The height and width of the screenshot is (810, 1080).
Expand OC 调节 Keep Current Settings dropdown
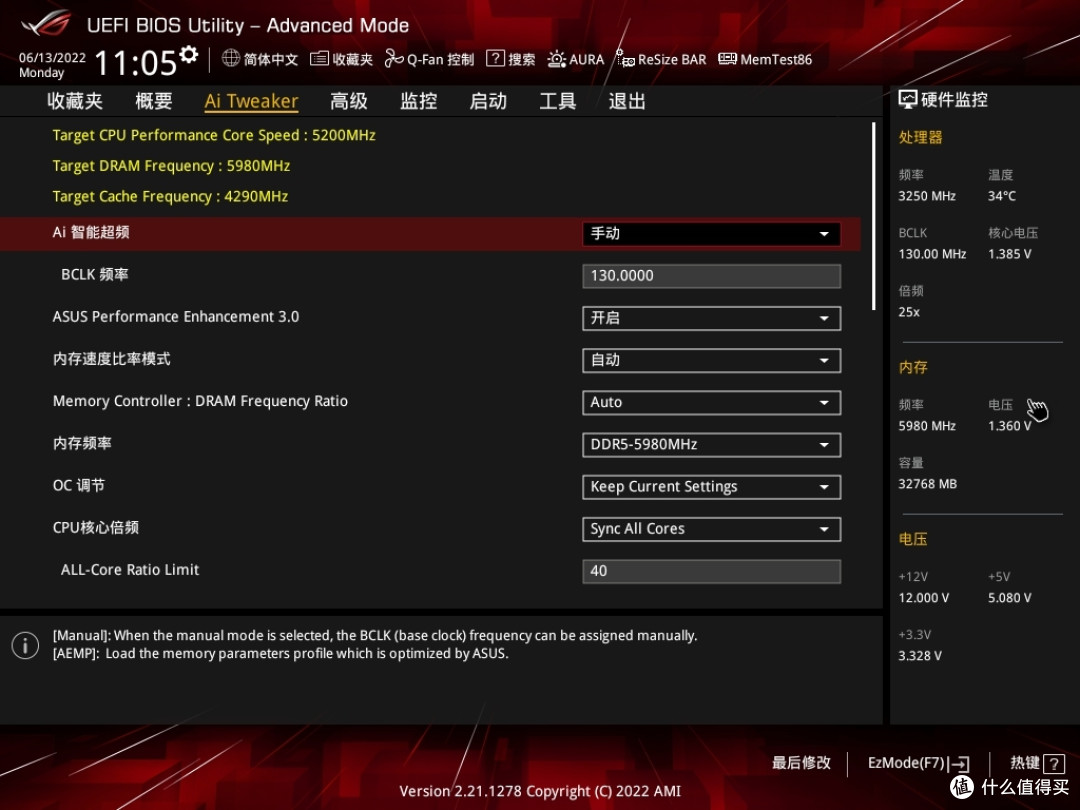(x=711, y=487)
